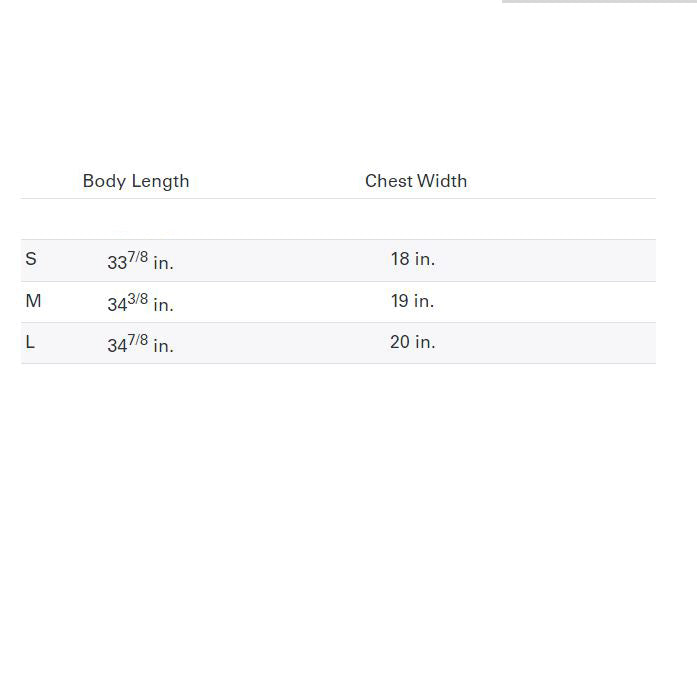Click the Chest Width column header
The width and height of the screenshot is (697, 676).
point(416,181)
